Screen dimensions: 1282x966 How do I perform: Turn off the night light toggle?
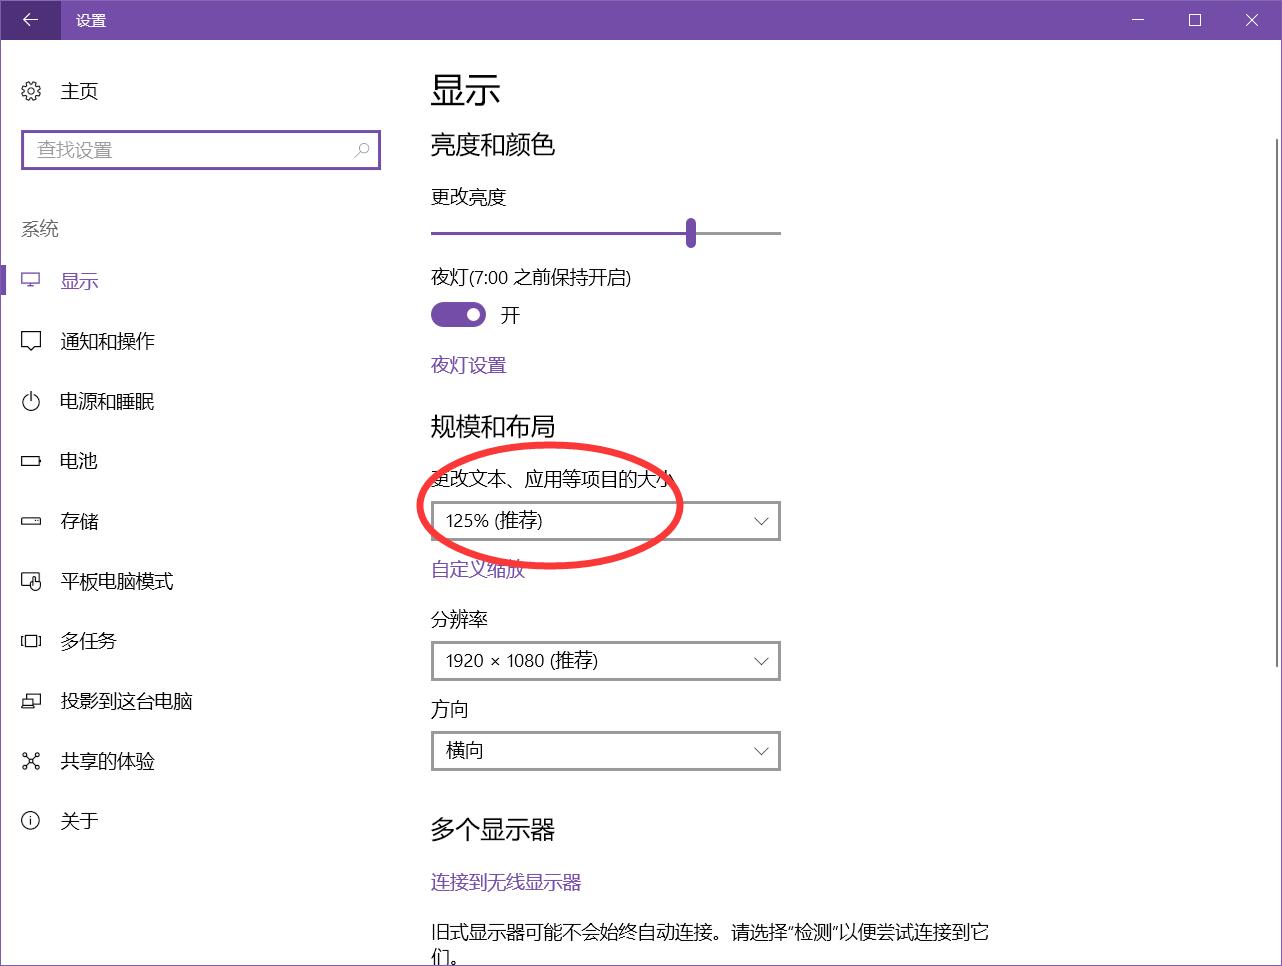(x=458, y=315)
